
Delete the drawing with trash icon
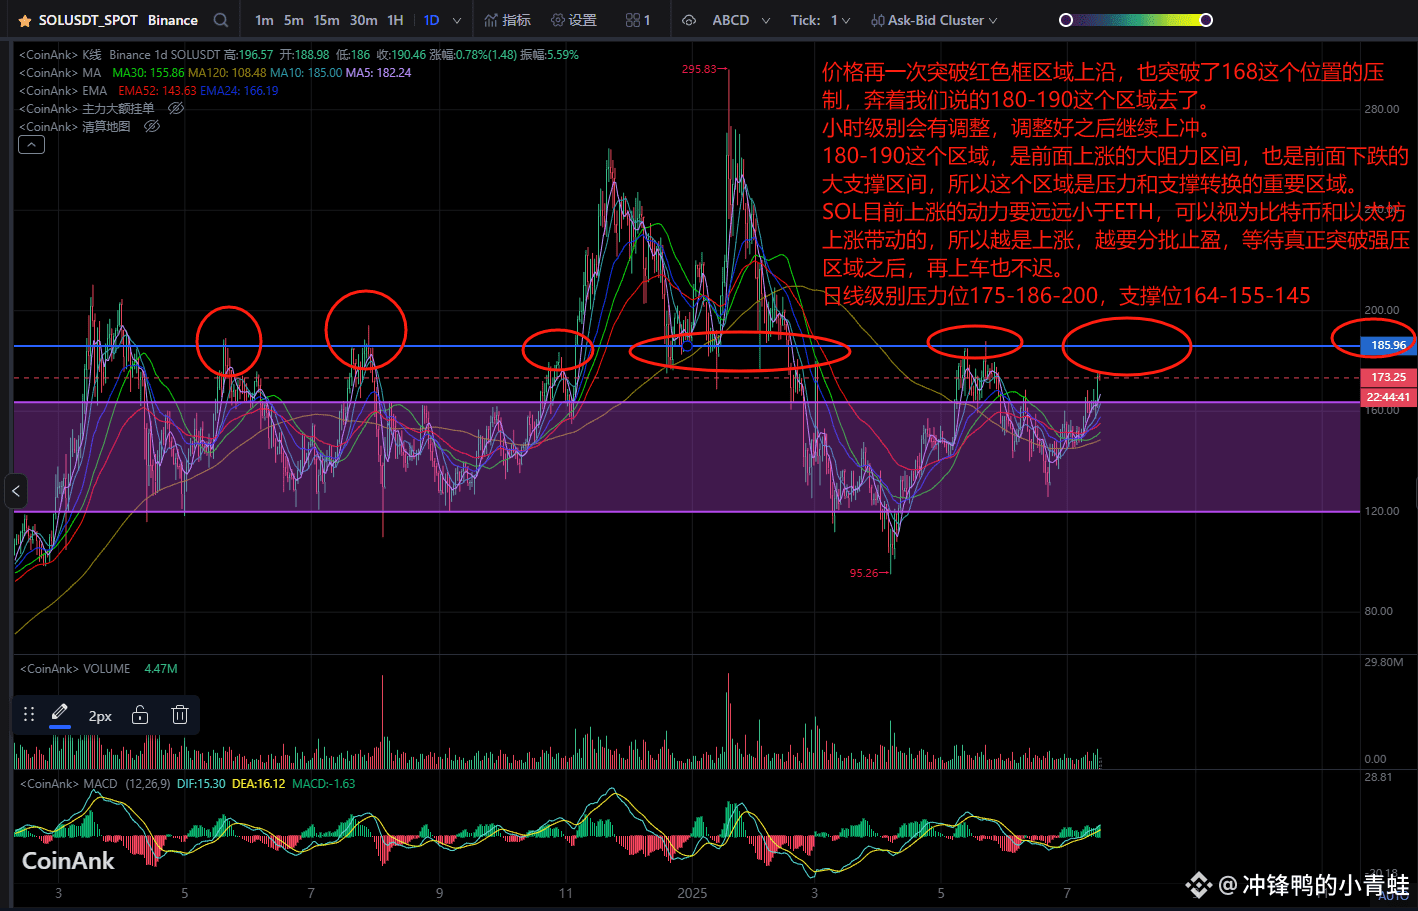pos(179,714)
